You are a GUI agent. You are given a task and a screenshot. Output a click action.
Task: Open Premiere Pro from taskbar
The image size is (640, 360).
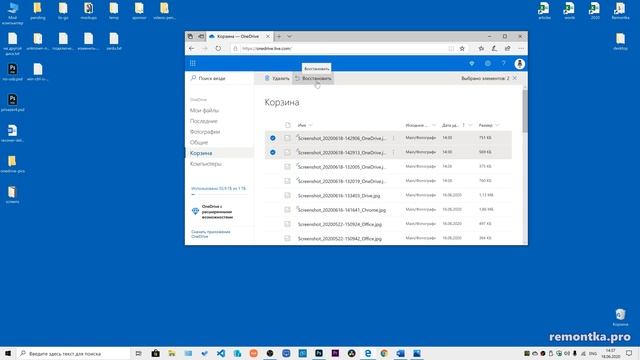click(335, 353)
